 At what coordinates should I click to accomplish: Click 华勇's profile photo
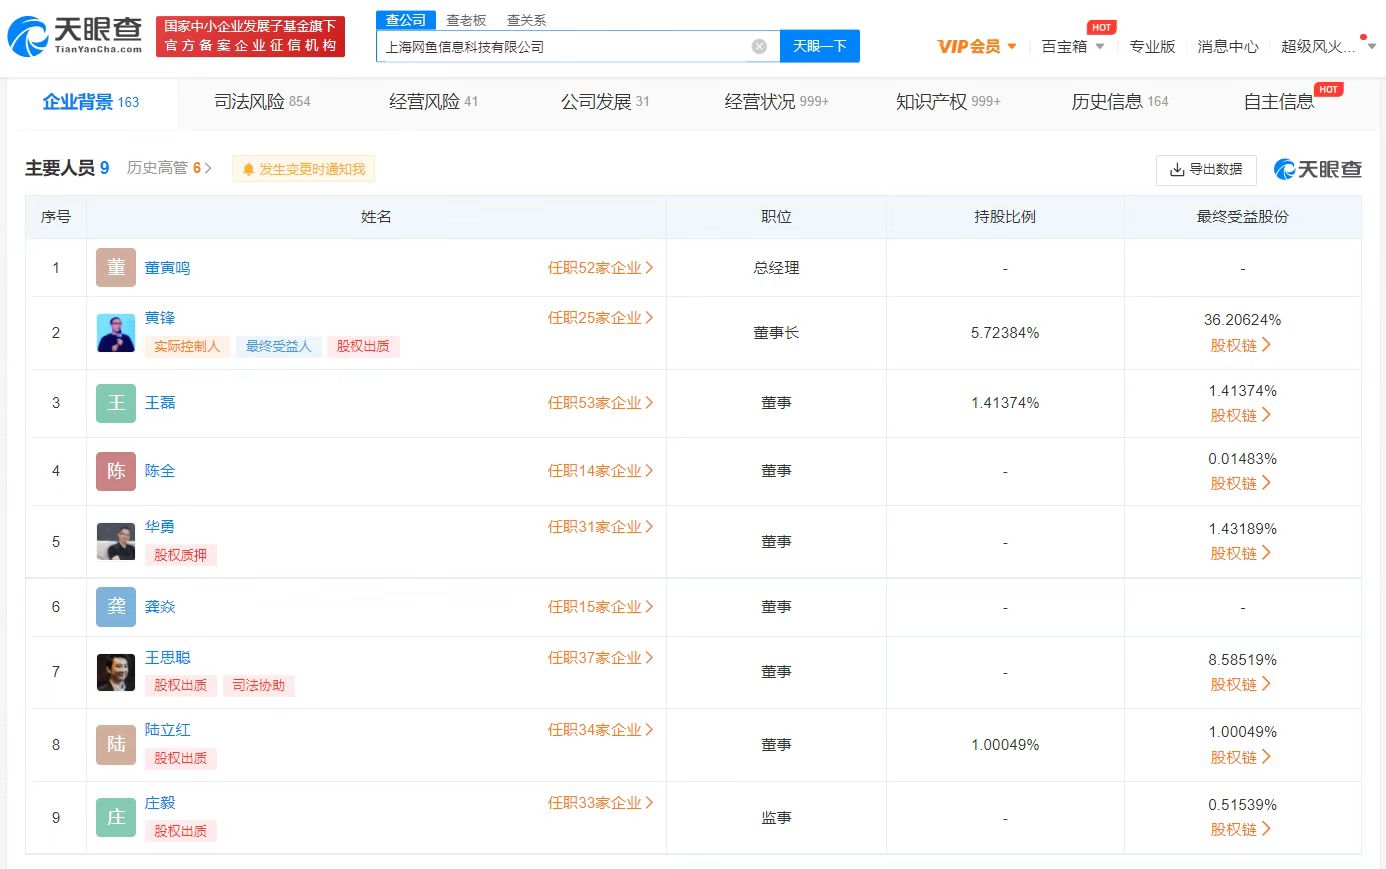click(116, 542)
